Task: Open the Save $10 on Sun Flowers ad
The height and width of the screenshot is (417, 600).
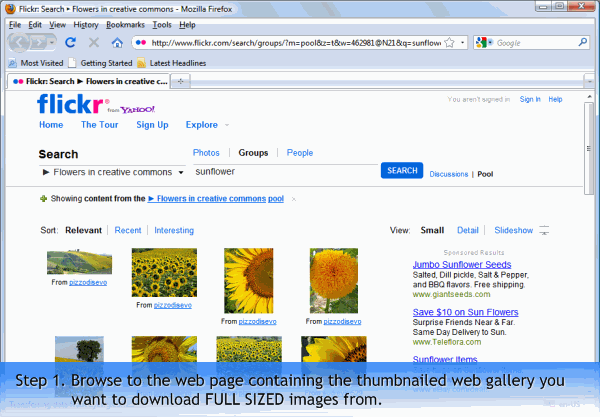Action: point(465,312)
